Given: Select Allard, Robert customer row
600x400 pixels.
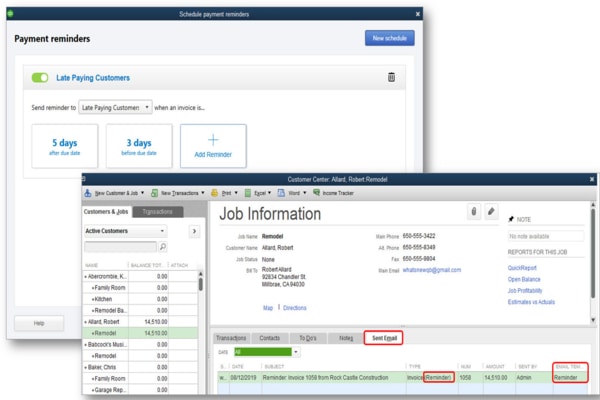Looking at the screenshot, I should point(140,322).
